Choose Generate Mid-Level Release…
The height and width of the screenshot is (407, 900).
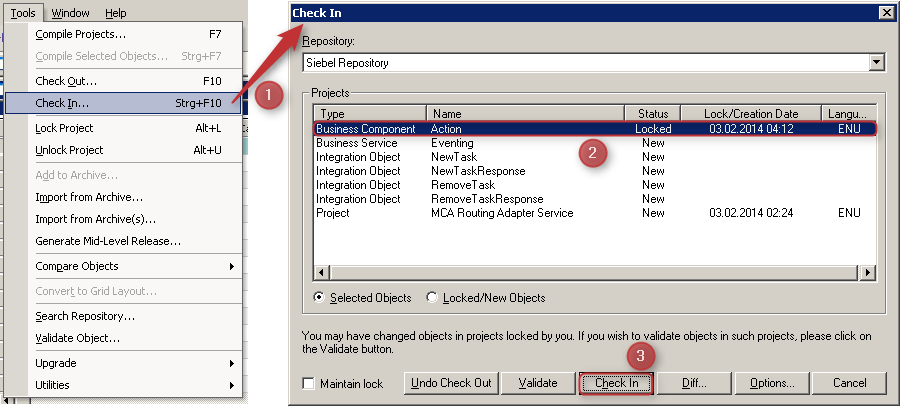(123, 241)
